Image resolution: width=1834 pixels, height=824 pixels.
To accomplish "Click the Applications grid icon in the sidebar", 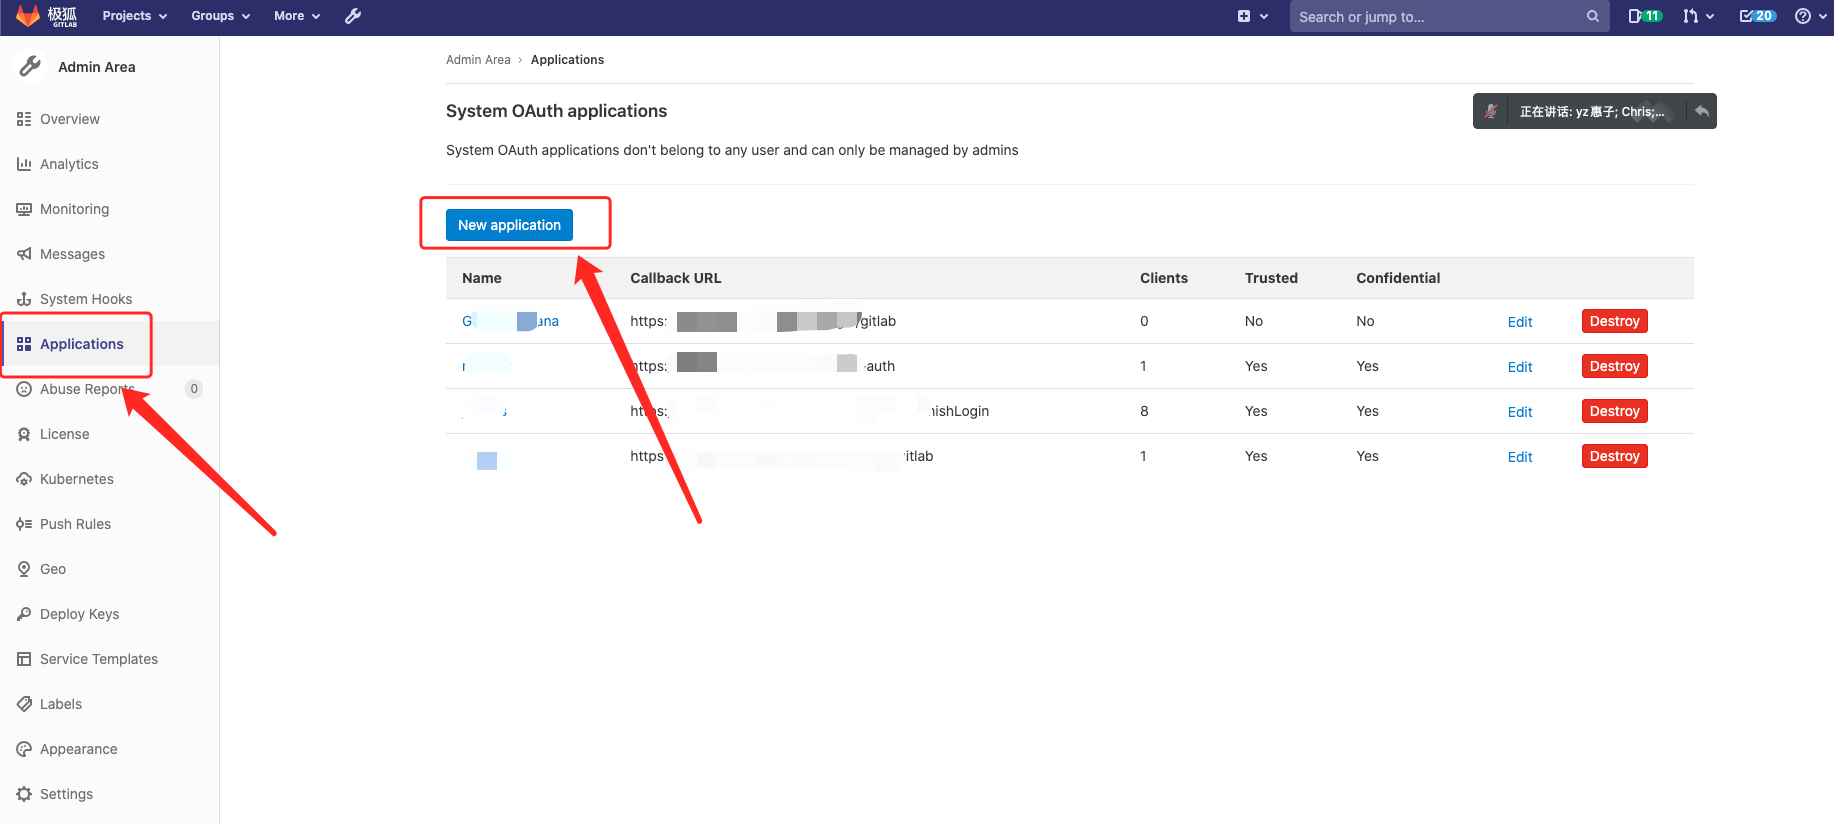I will pos(24,344).
